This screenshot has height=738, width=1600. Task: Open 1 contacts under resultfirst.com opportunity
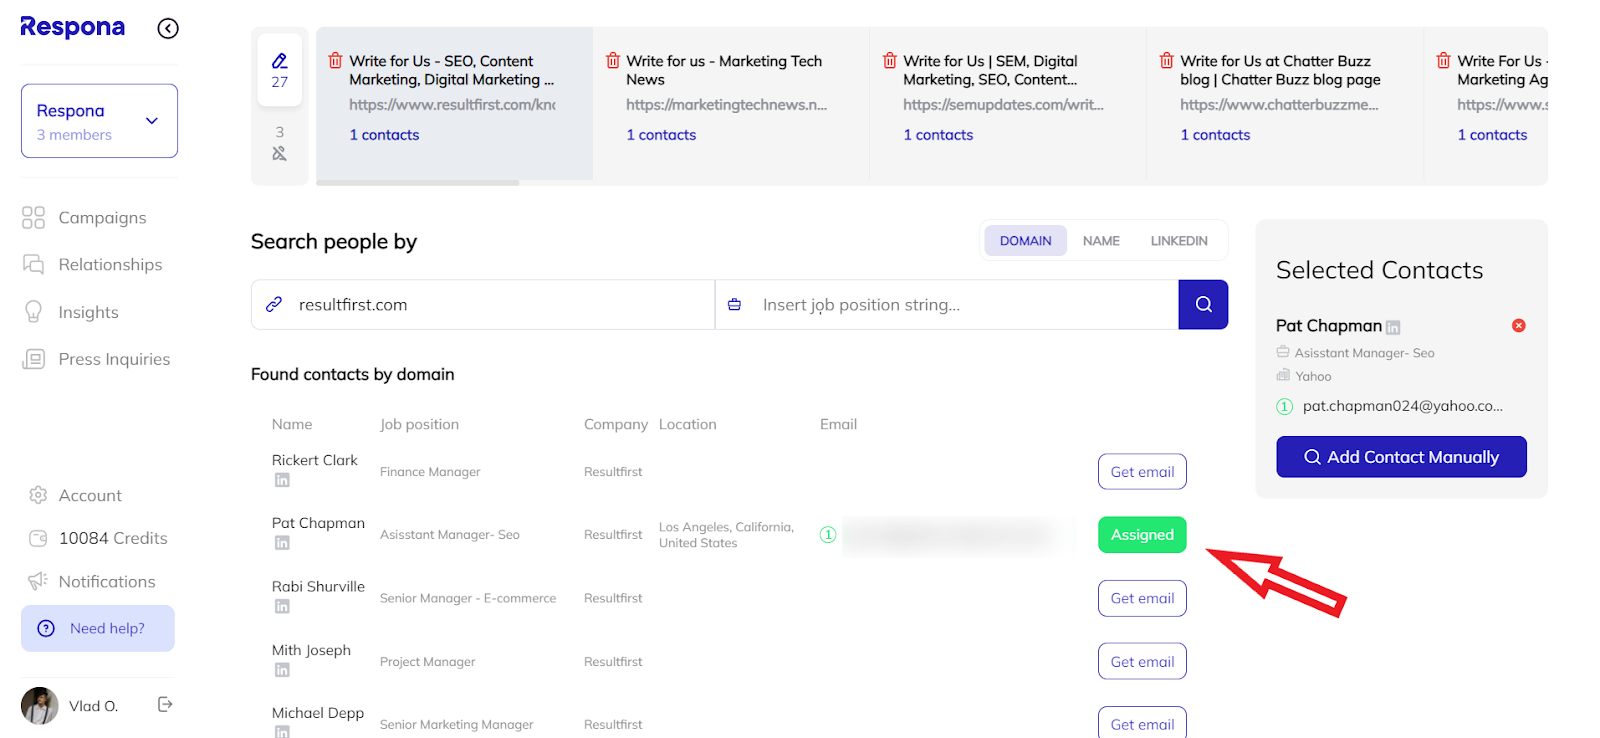click(x=384, y=135)
